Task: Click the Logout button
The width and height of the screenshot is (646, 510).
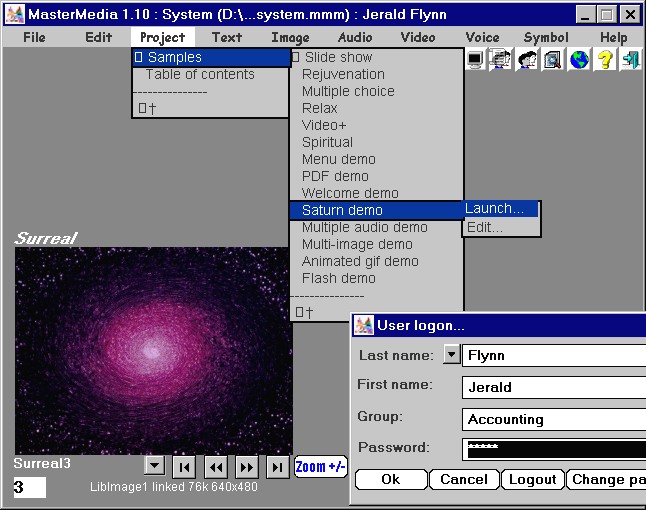Action: (x=533, y=480)
